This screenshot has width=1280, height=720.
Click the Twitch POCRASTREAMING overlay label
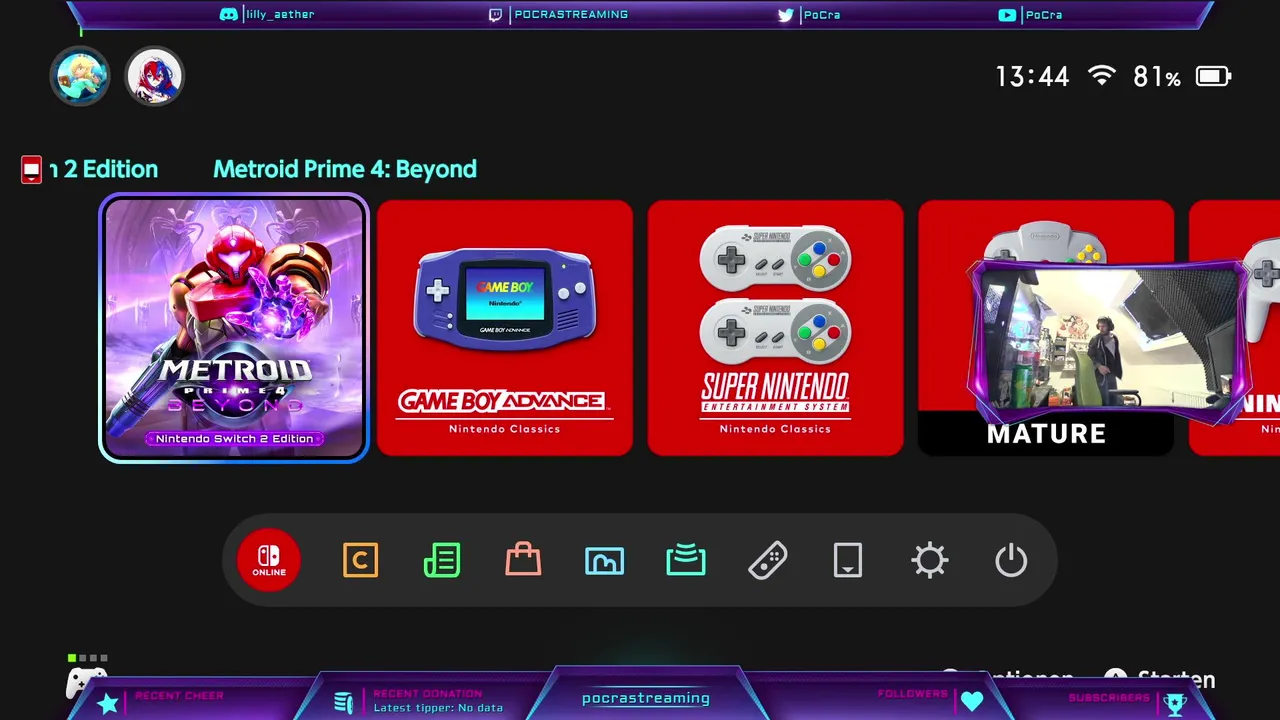(x=558, y=15)
